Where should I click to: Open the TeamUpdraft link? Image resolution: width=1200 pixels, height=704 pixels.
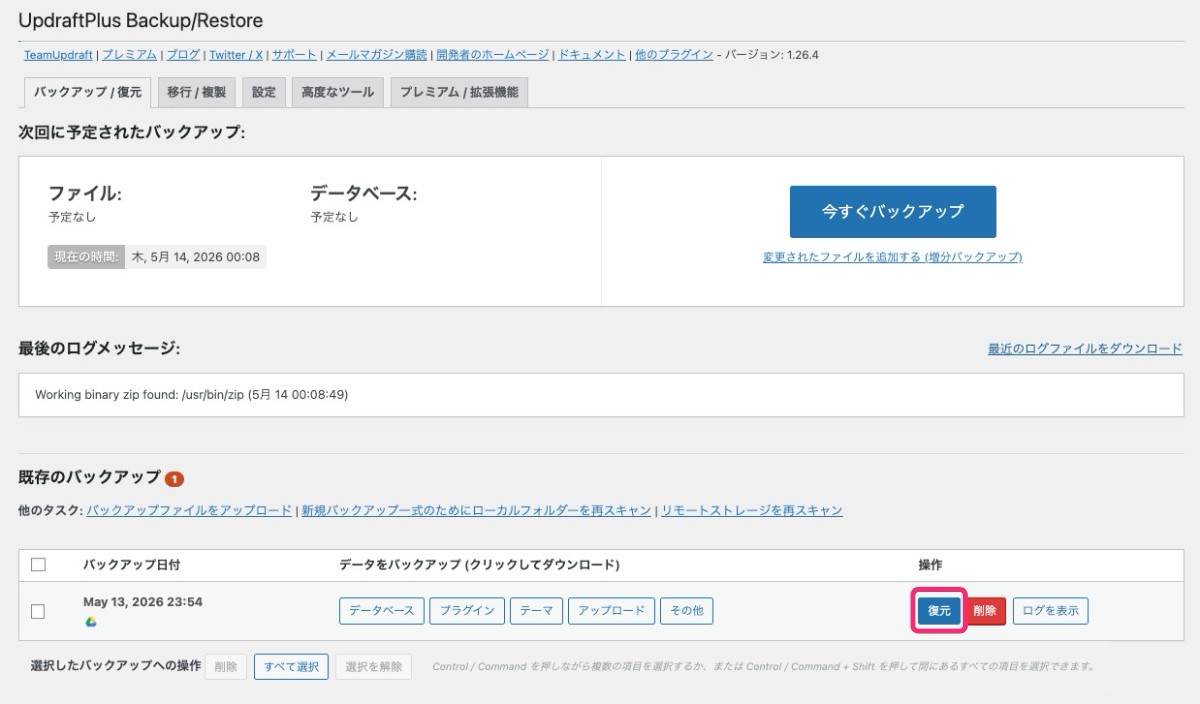coord(58,55)
